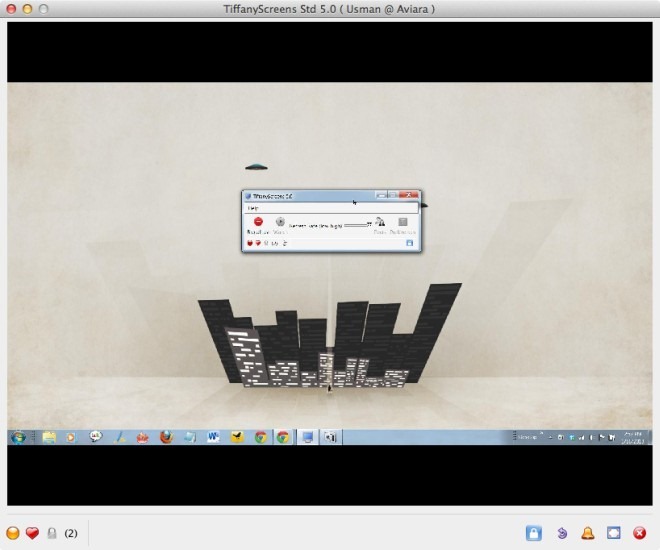
Task: Click the first red heart in remote window status bar
Action: (250, 243)
